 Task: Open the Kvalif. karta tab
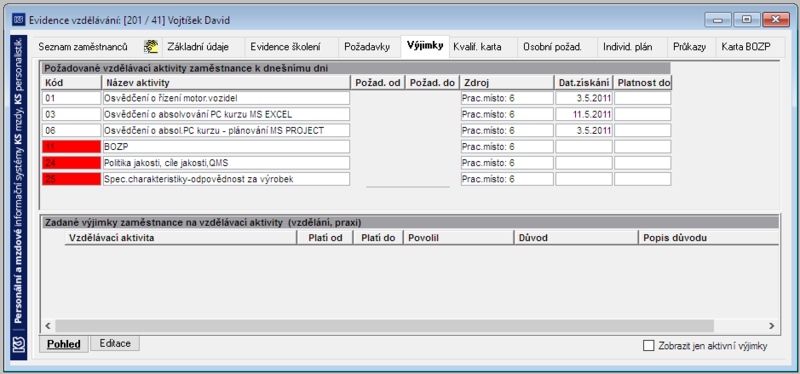click(x=477, y=47)
